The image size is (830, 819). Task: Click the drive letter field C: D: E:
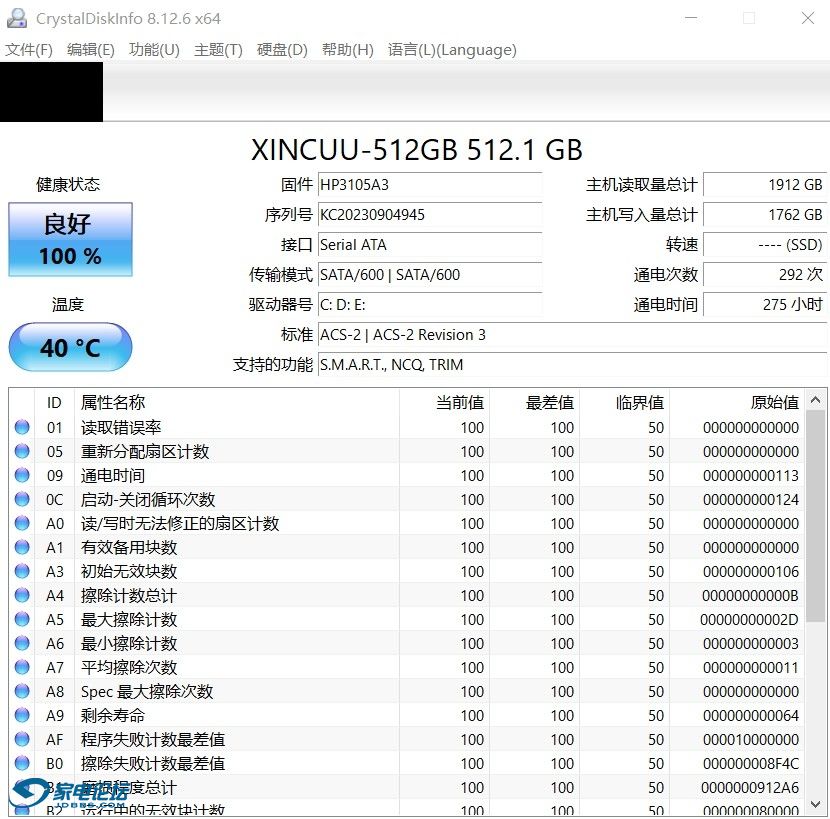[x=430, y=305]
